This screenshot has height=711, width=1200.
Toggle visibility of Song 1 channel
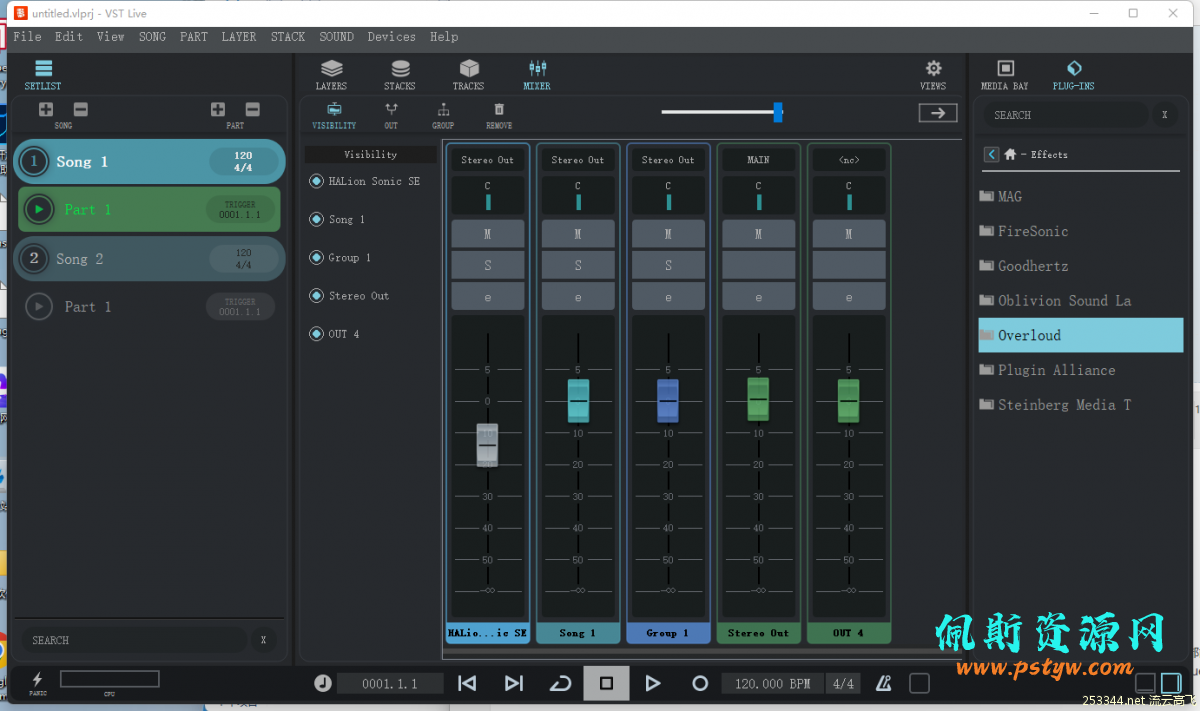point(317,219)
